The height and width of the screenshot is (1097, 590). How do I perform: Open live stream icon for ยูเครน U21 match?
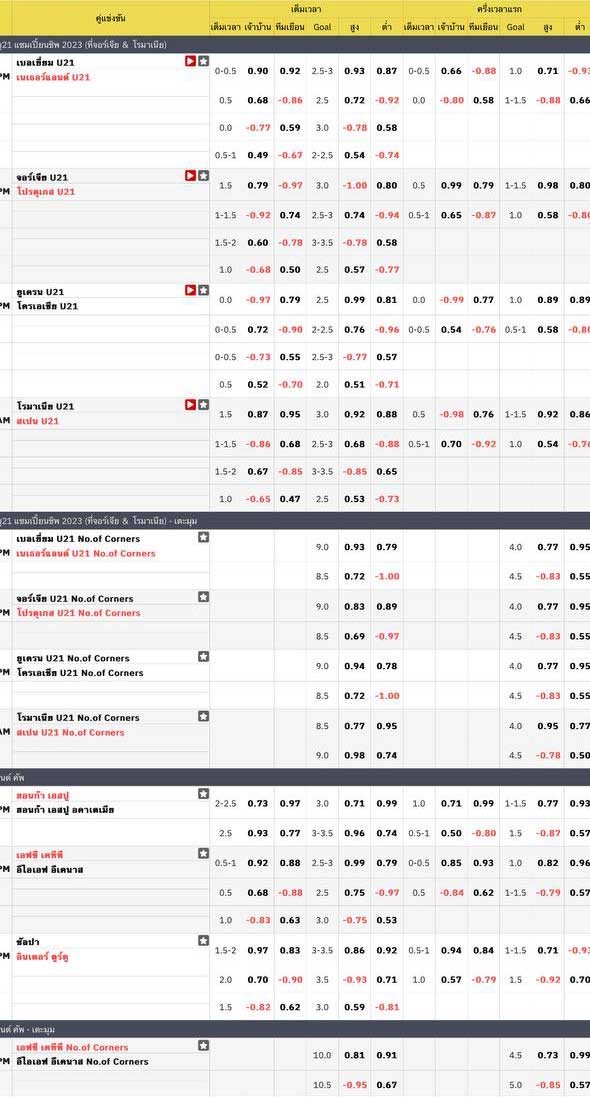coord(190,290)
